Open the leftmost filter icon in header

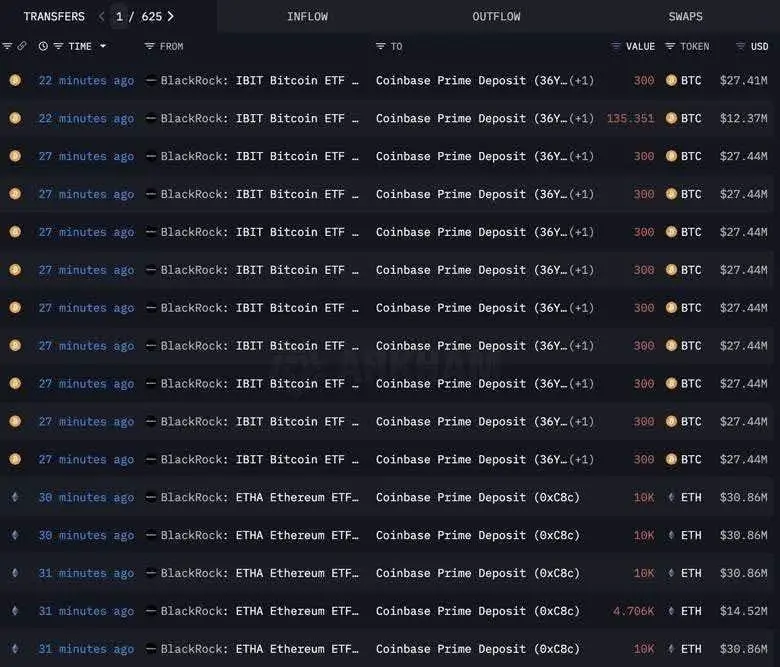pyautogui.click(x=7, y=46)
